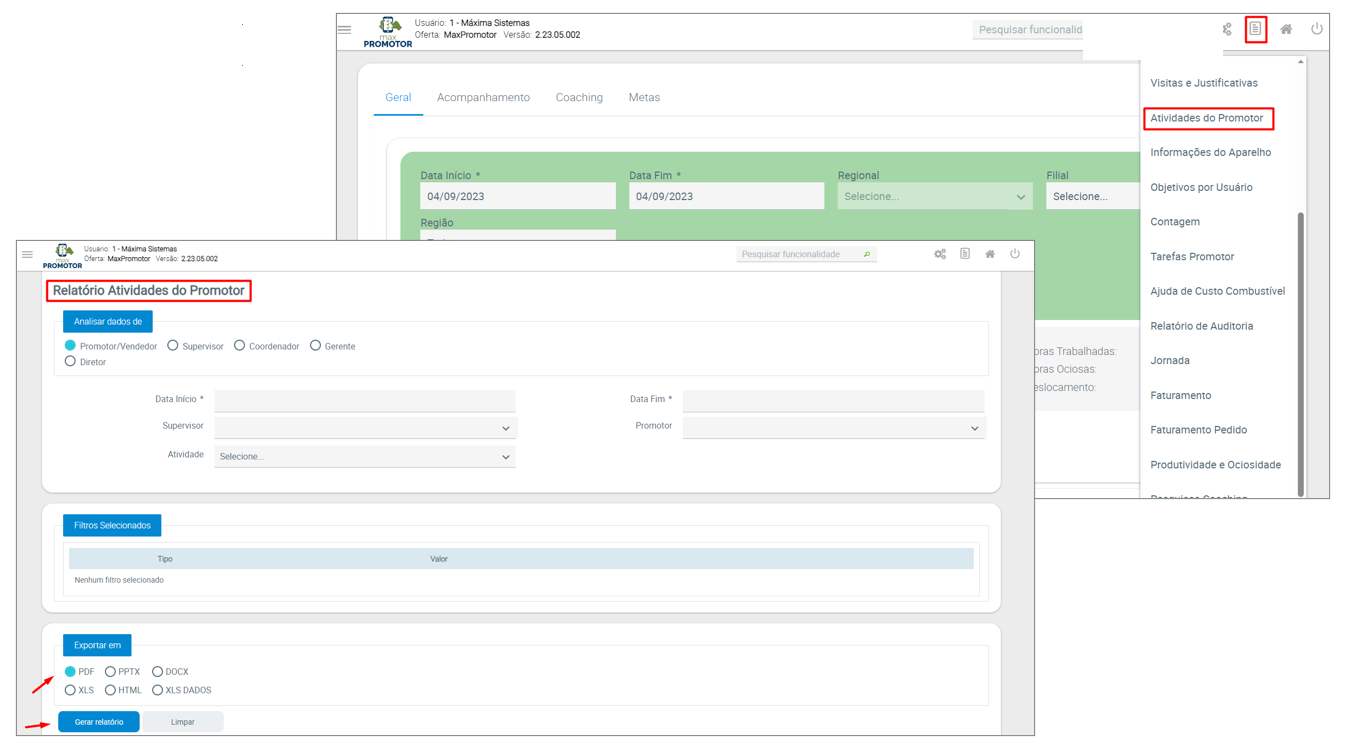The height and width of the screenshot is (756, 1346).
Task: Click the reports menu vertical scrollbar
Action: click(1300, 350)
